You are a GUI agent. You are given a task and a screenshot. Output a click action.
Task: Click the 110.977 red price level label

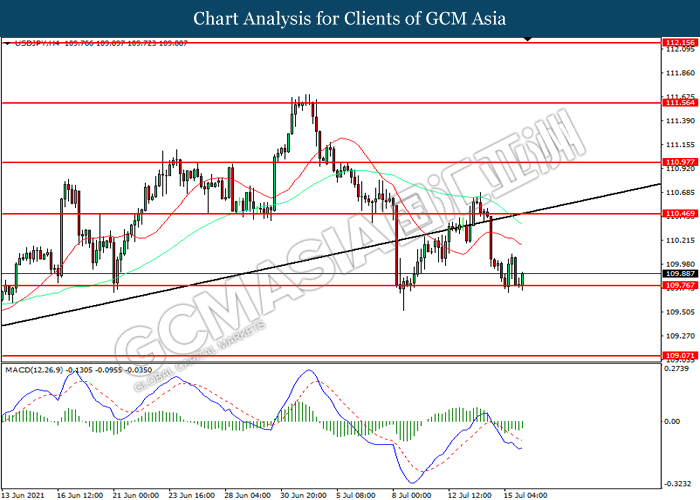680,162
